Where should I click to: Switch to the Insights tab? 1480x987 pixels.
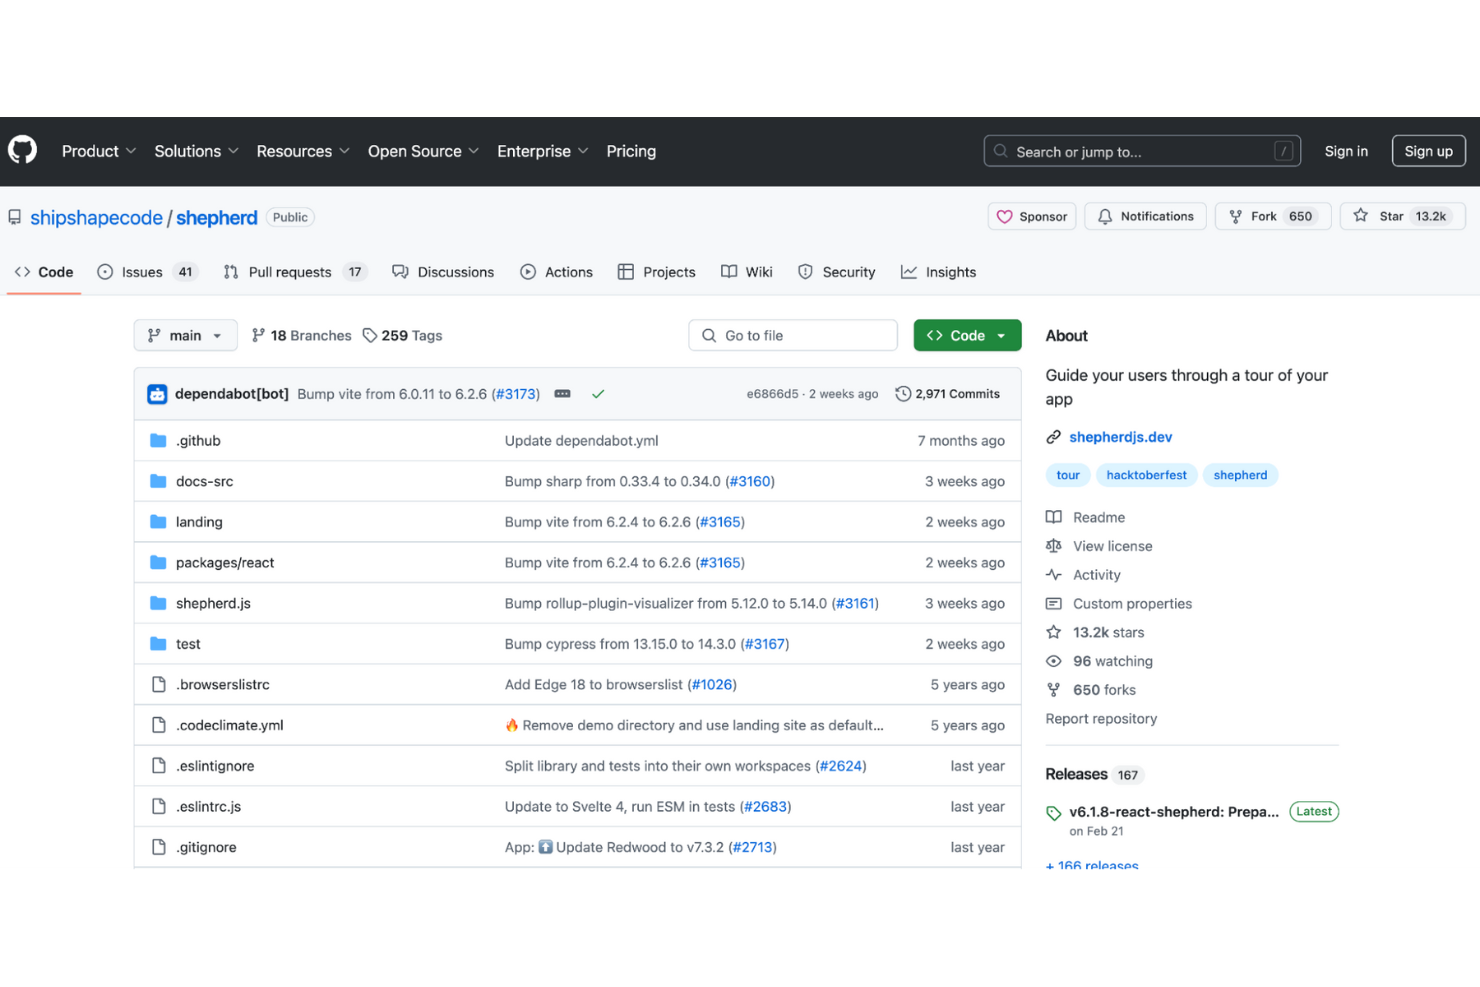(x=938, y=272)
